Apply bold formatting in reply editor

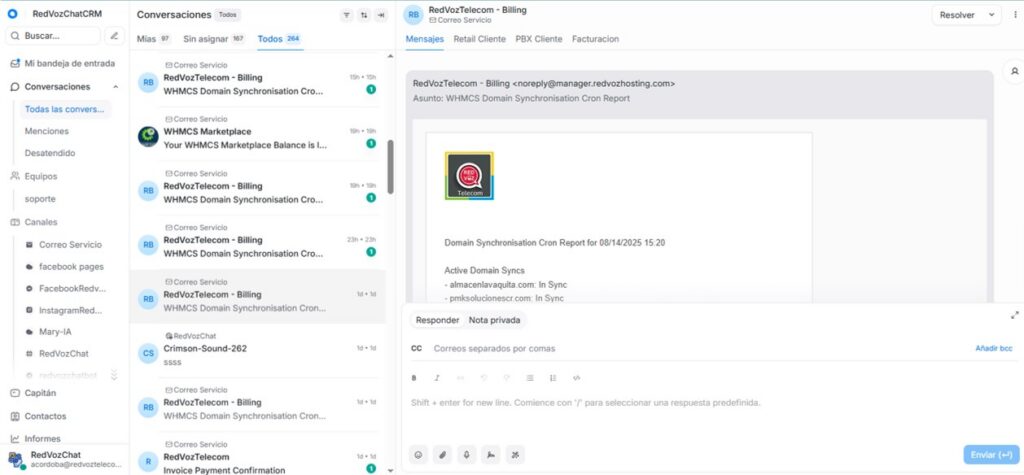click(x=414, y=378)
